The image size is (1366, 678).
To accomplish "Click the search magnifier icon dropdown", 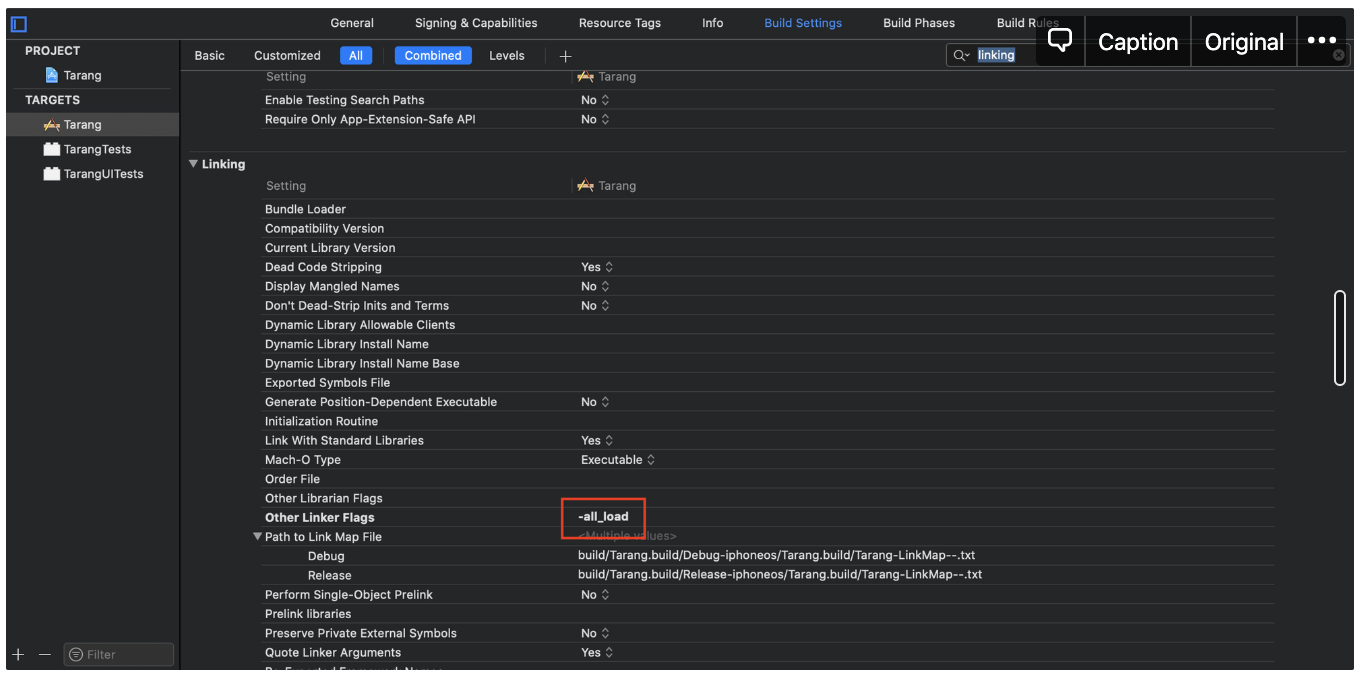I will [961, 56].
